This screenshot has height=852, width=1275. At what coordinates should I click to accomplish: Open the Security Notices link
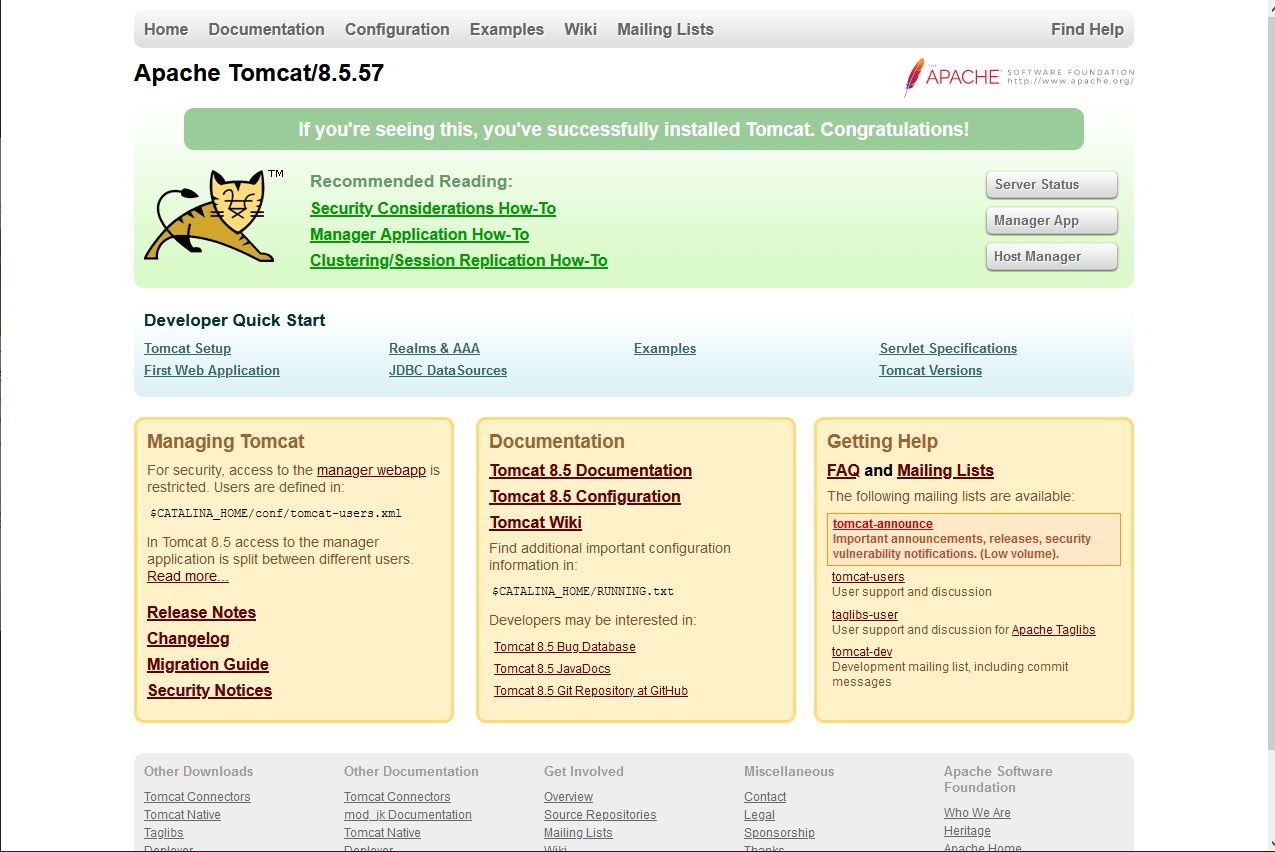point(209,690)
